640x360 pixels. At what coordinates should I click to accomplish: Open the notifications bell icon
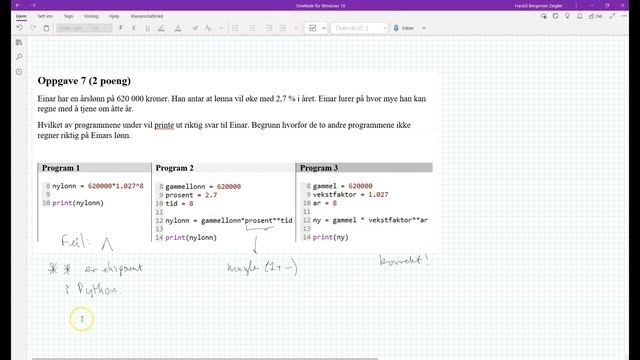tap(580, 16)
